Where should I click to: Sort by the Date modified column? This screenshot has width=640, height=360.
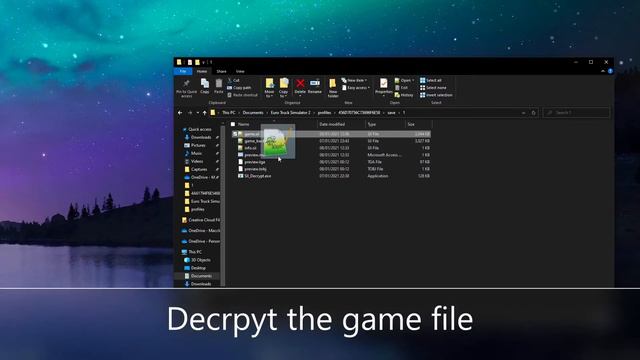pos(332,124)
